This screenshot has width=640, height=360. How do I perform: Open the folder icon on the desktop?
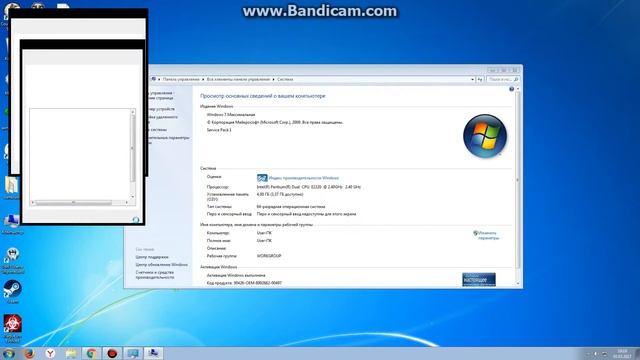(11, 188)
